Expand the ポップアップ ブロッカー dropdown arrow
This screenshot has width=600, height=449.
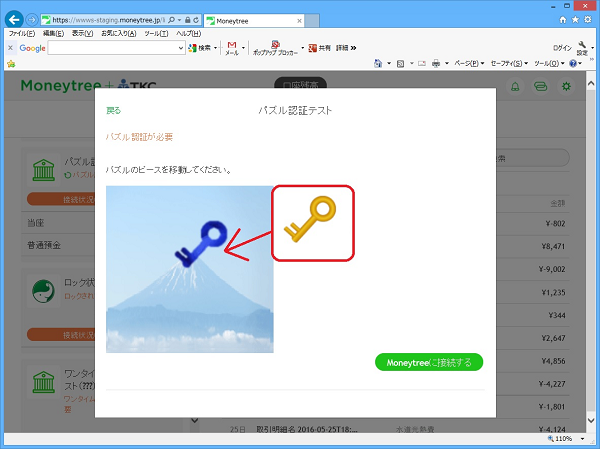pyautogui.click(x=302, y=48)
